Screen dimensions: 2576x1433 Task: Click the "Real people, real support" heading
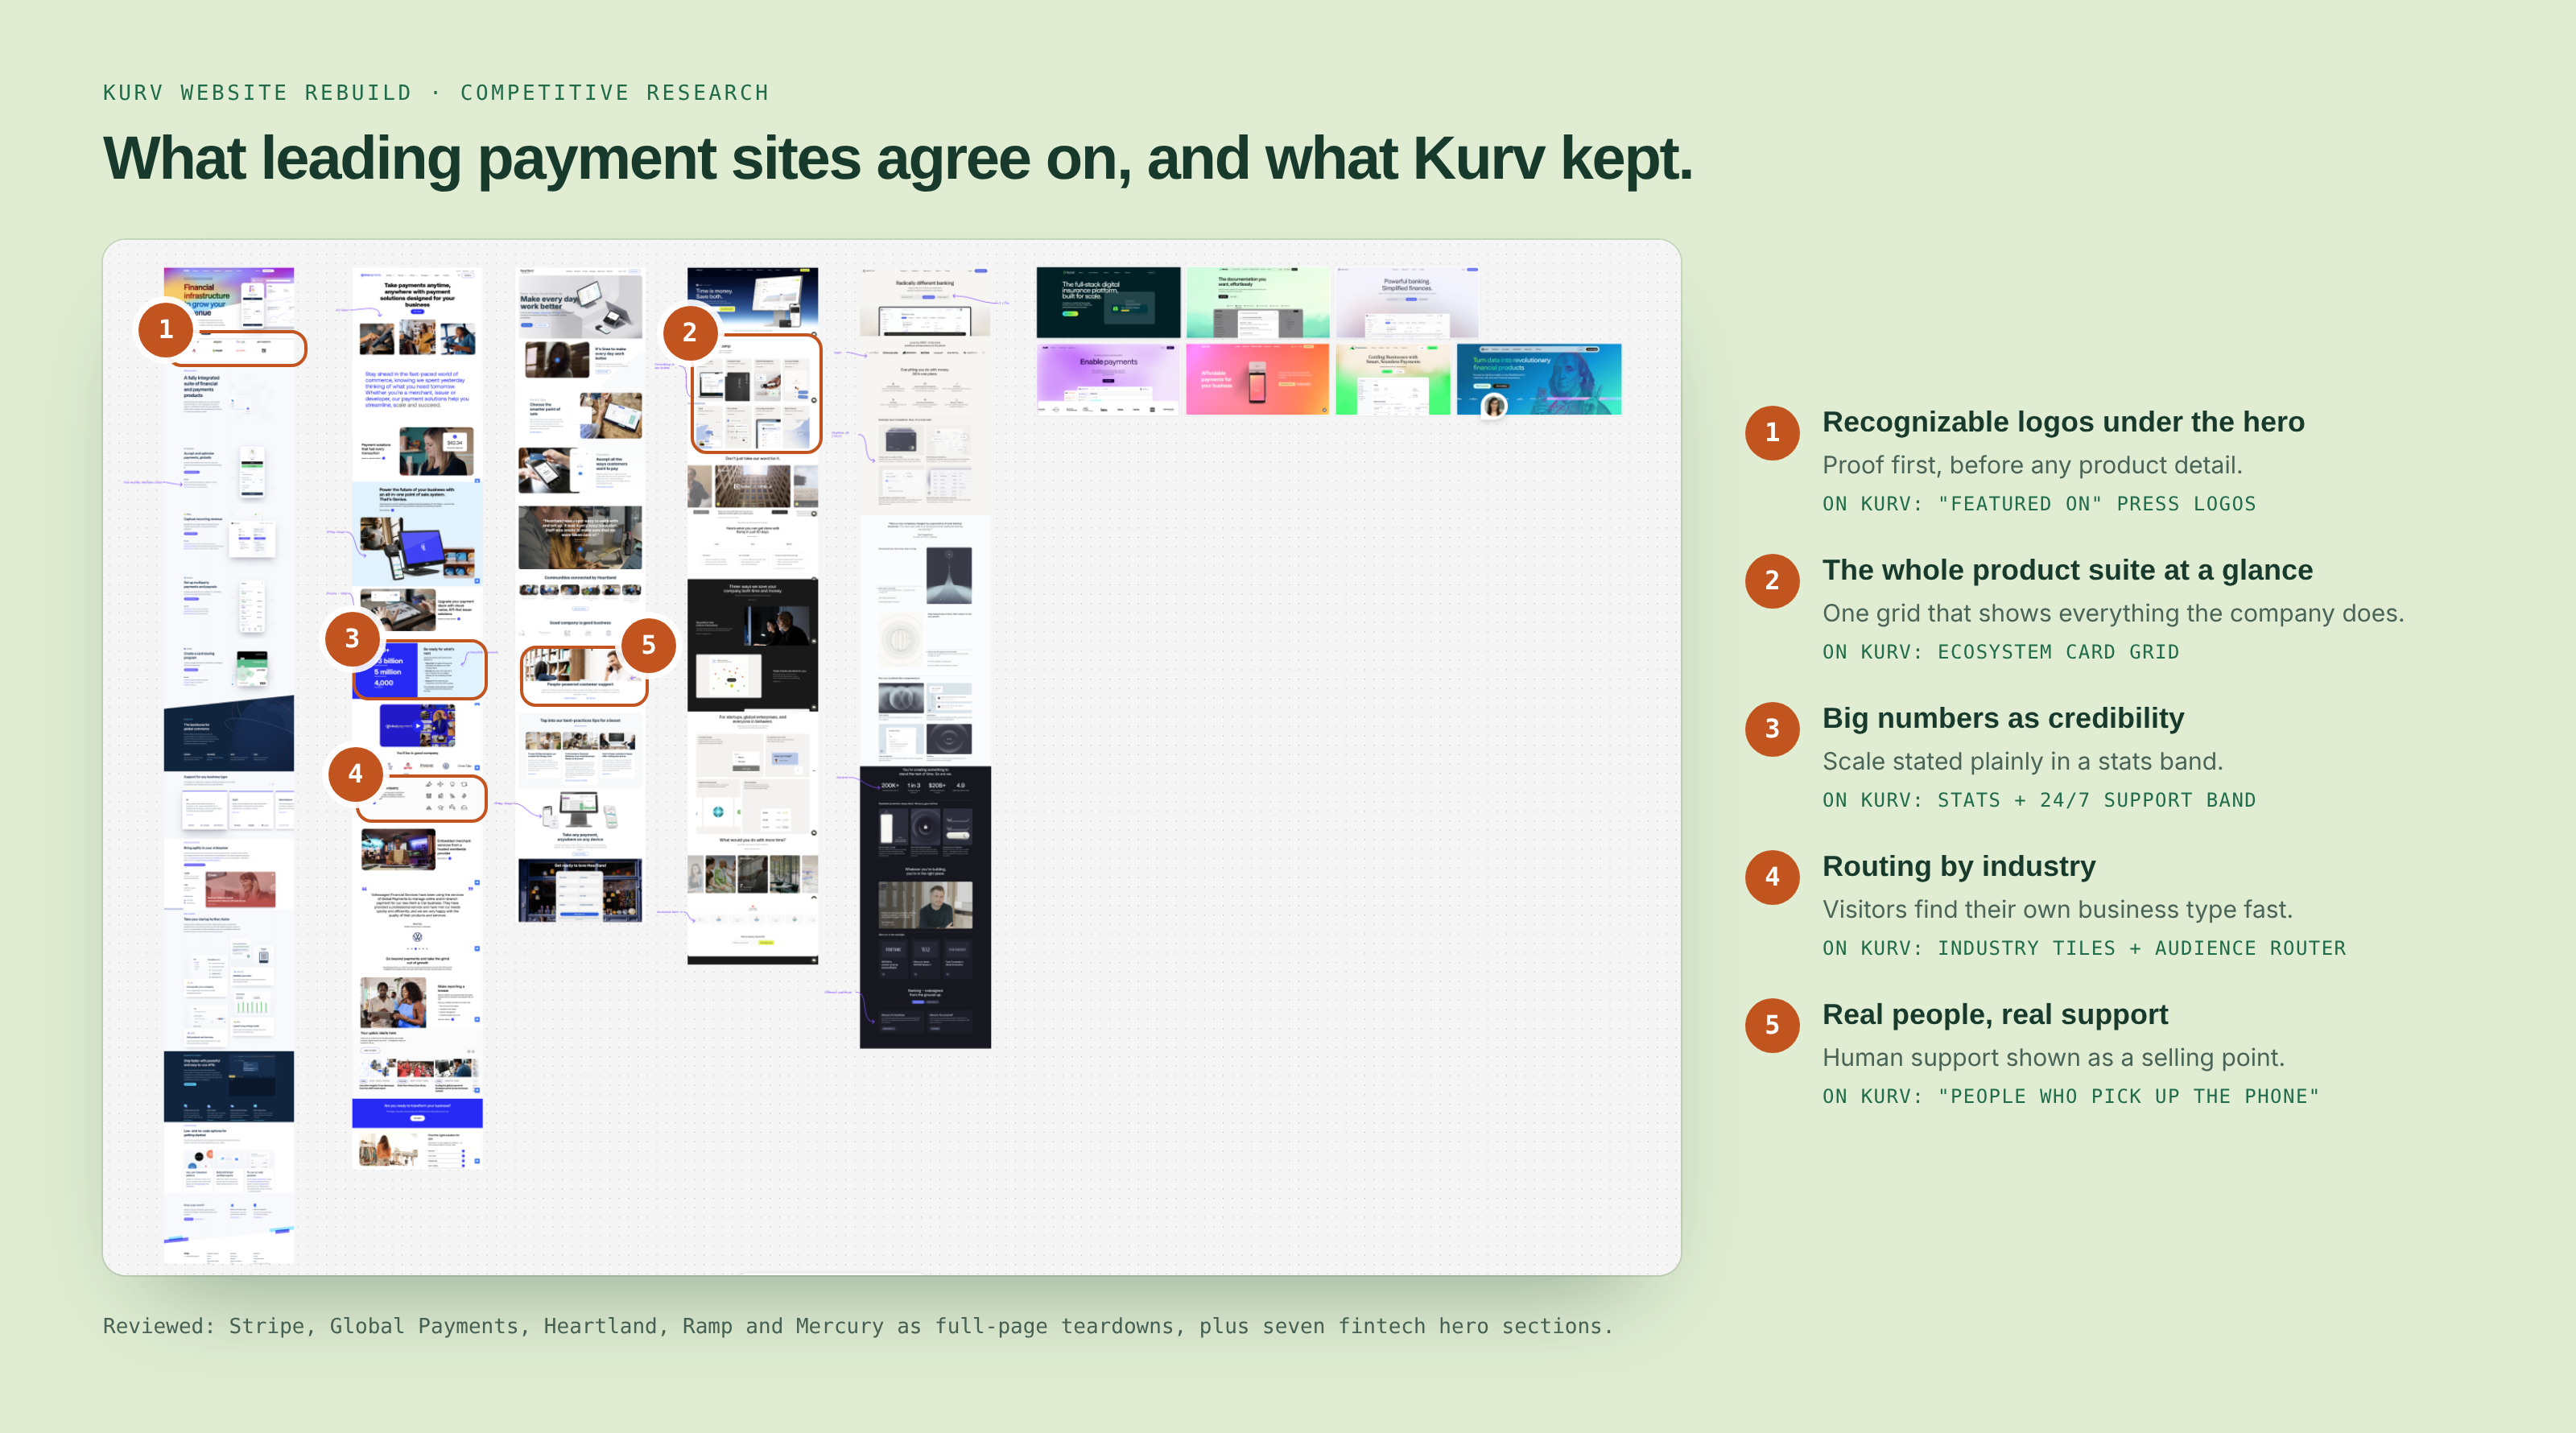[x=1995, y=1014]
